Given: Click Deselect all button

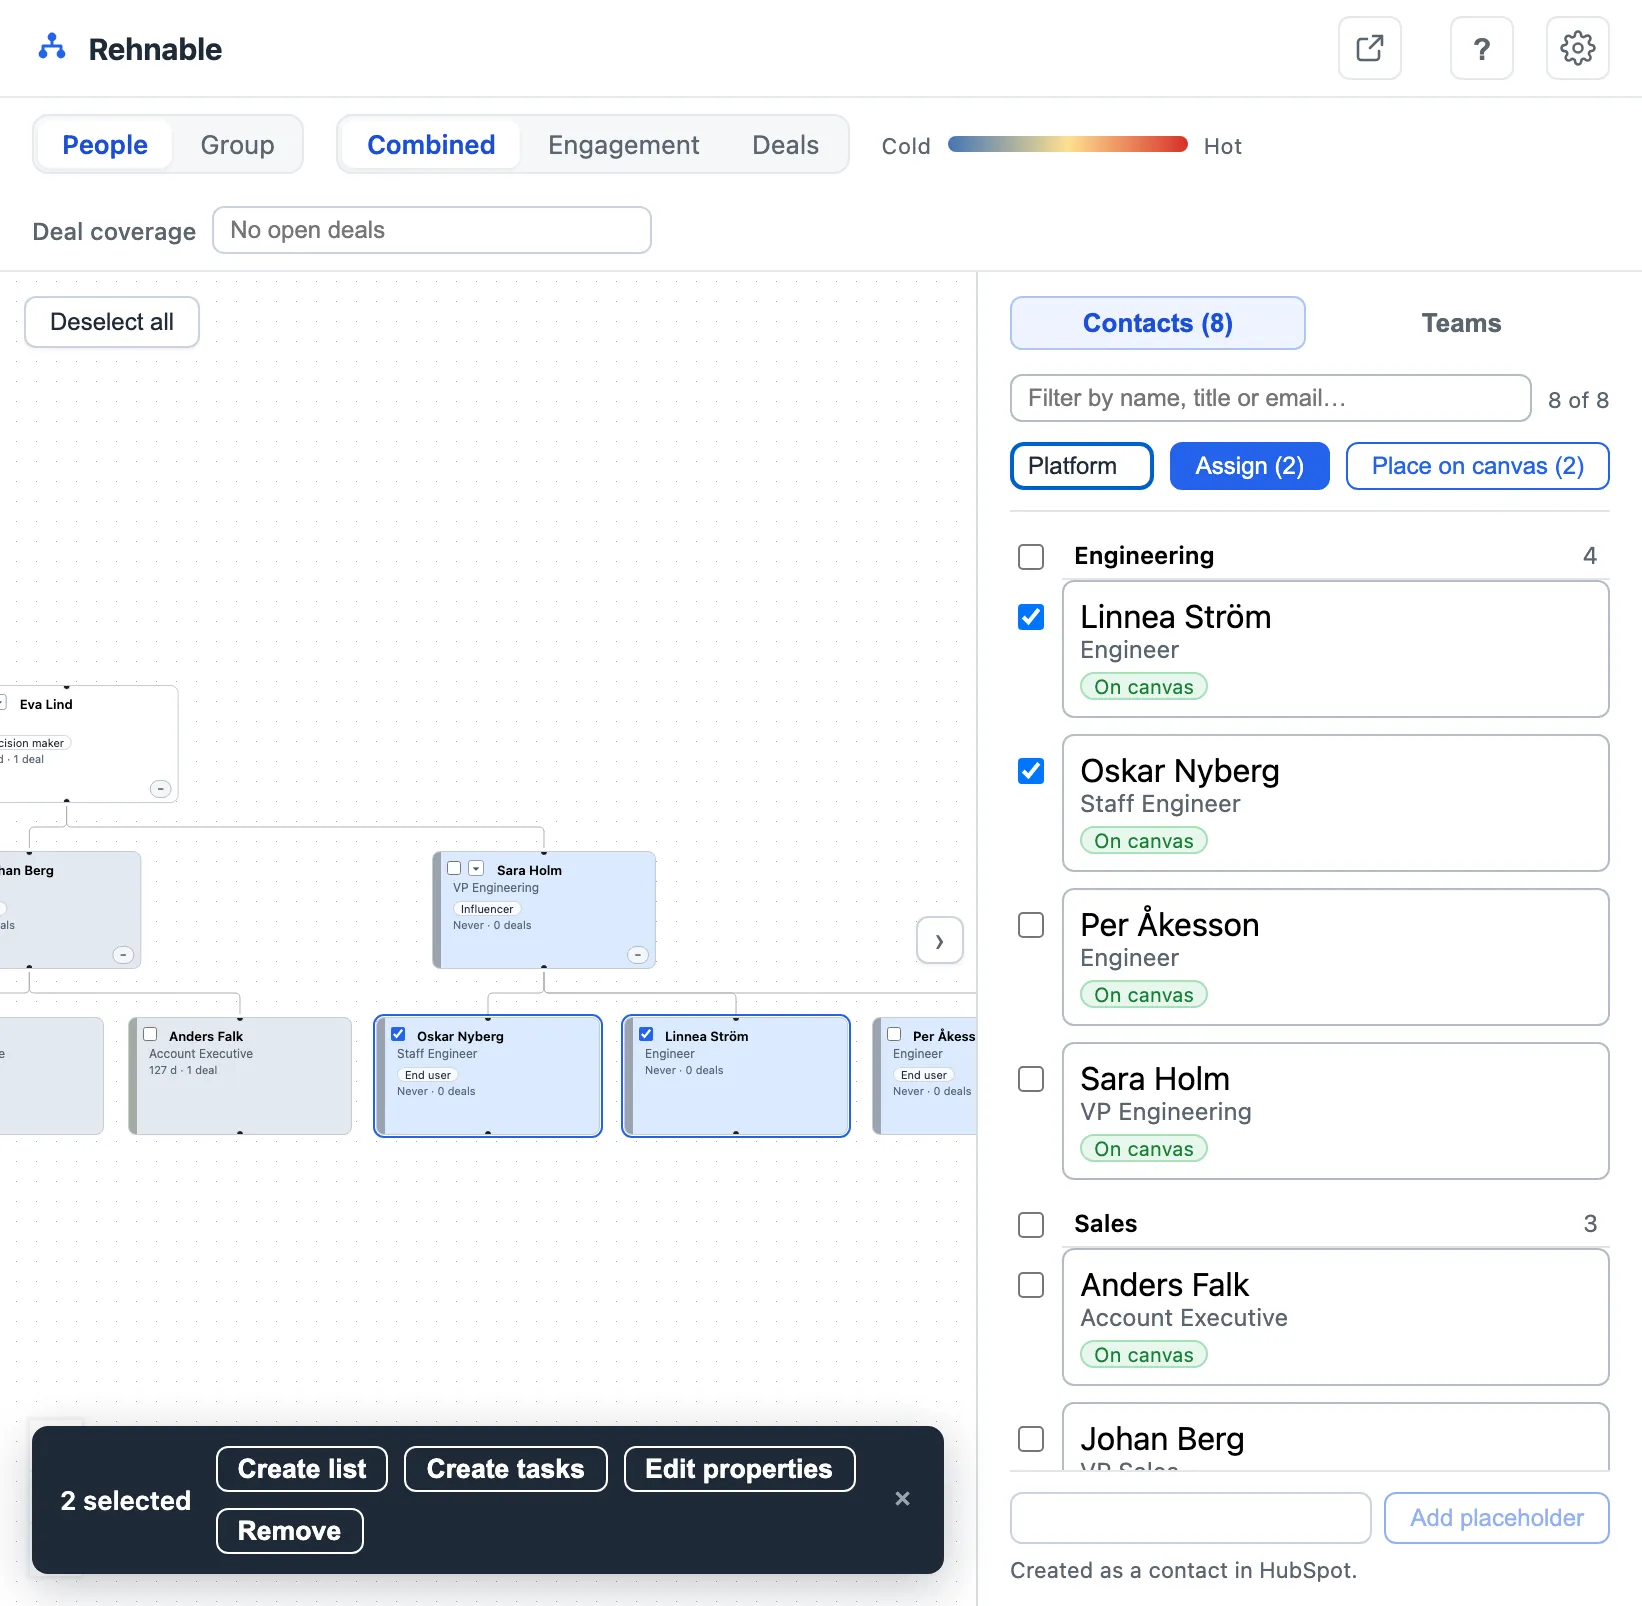Looking at the screenshot, I should pos(112,322).
